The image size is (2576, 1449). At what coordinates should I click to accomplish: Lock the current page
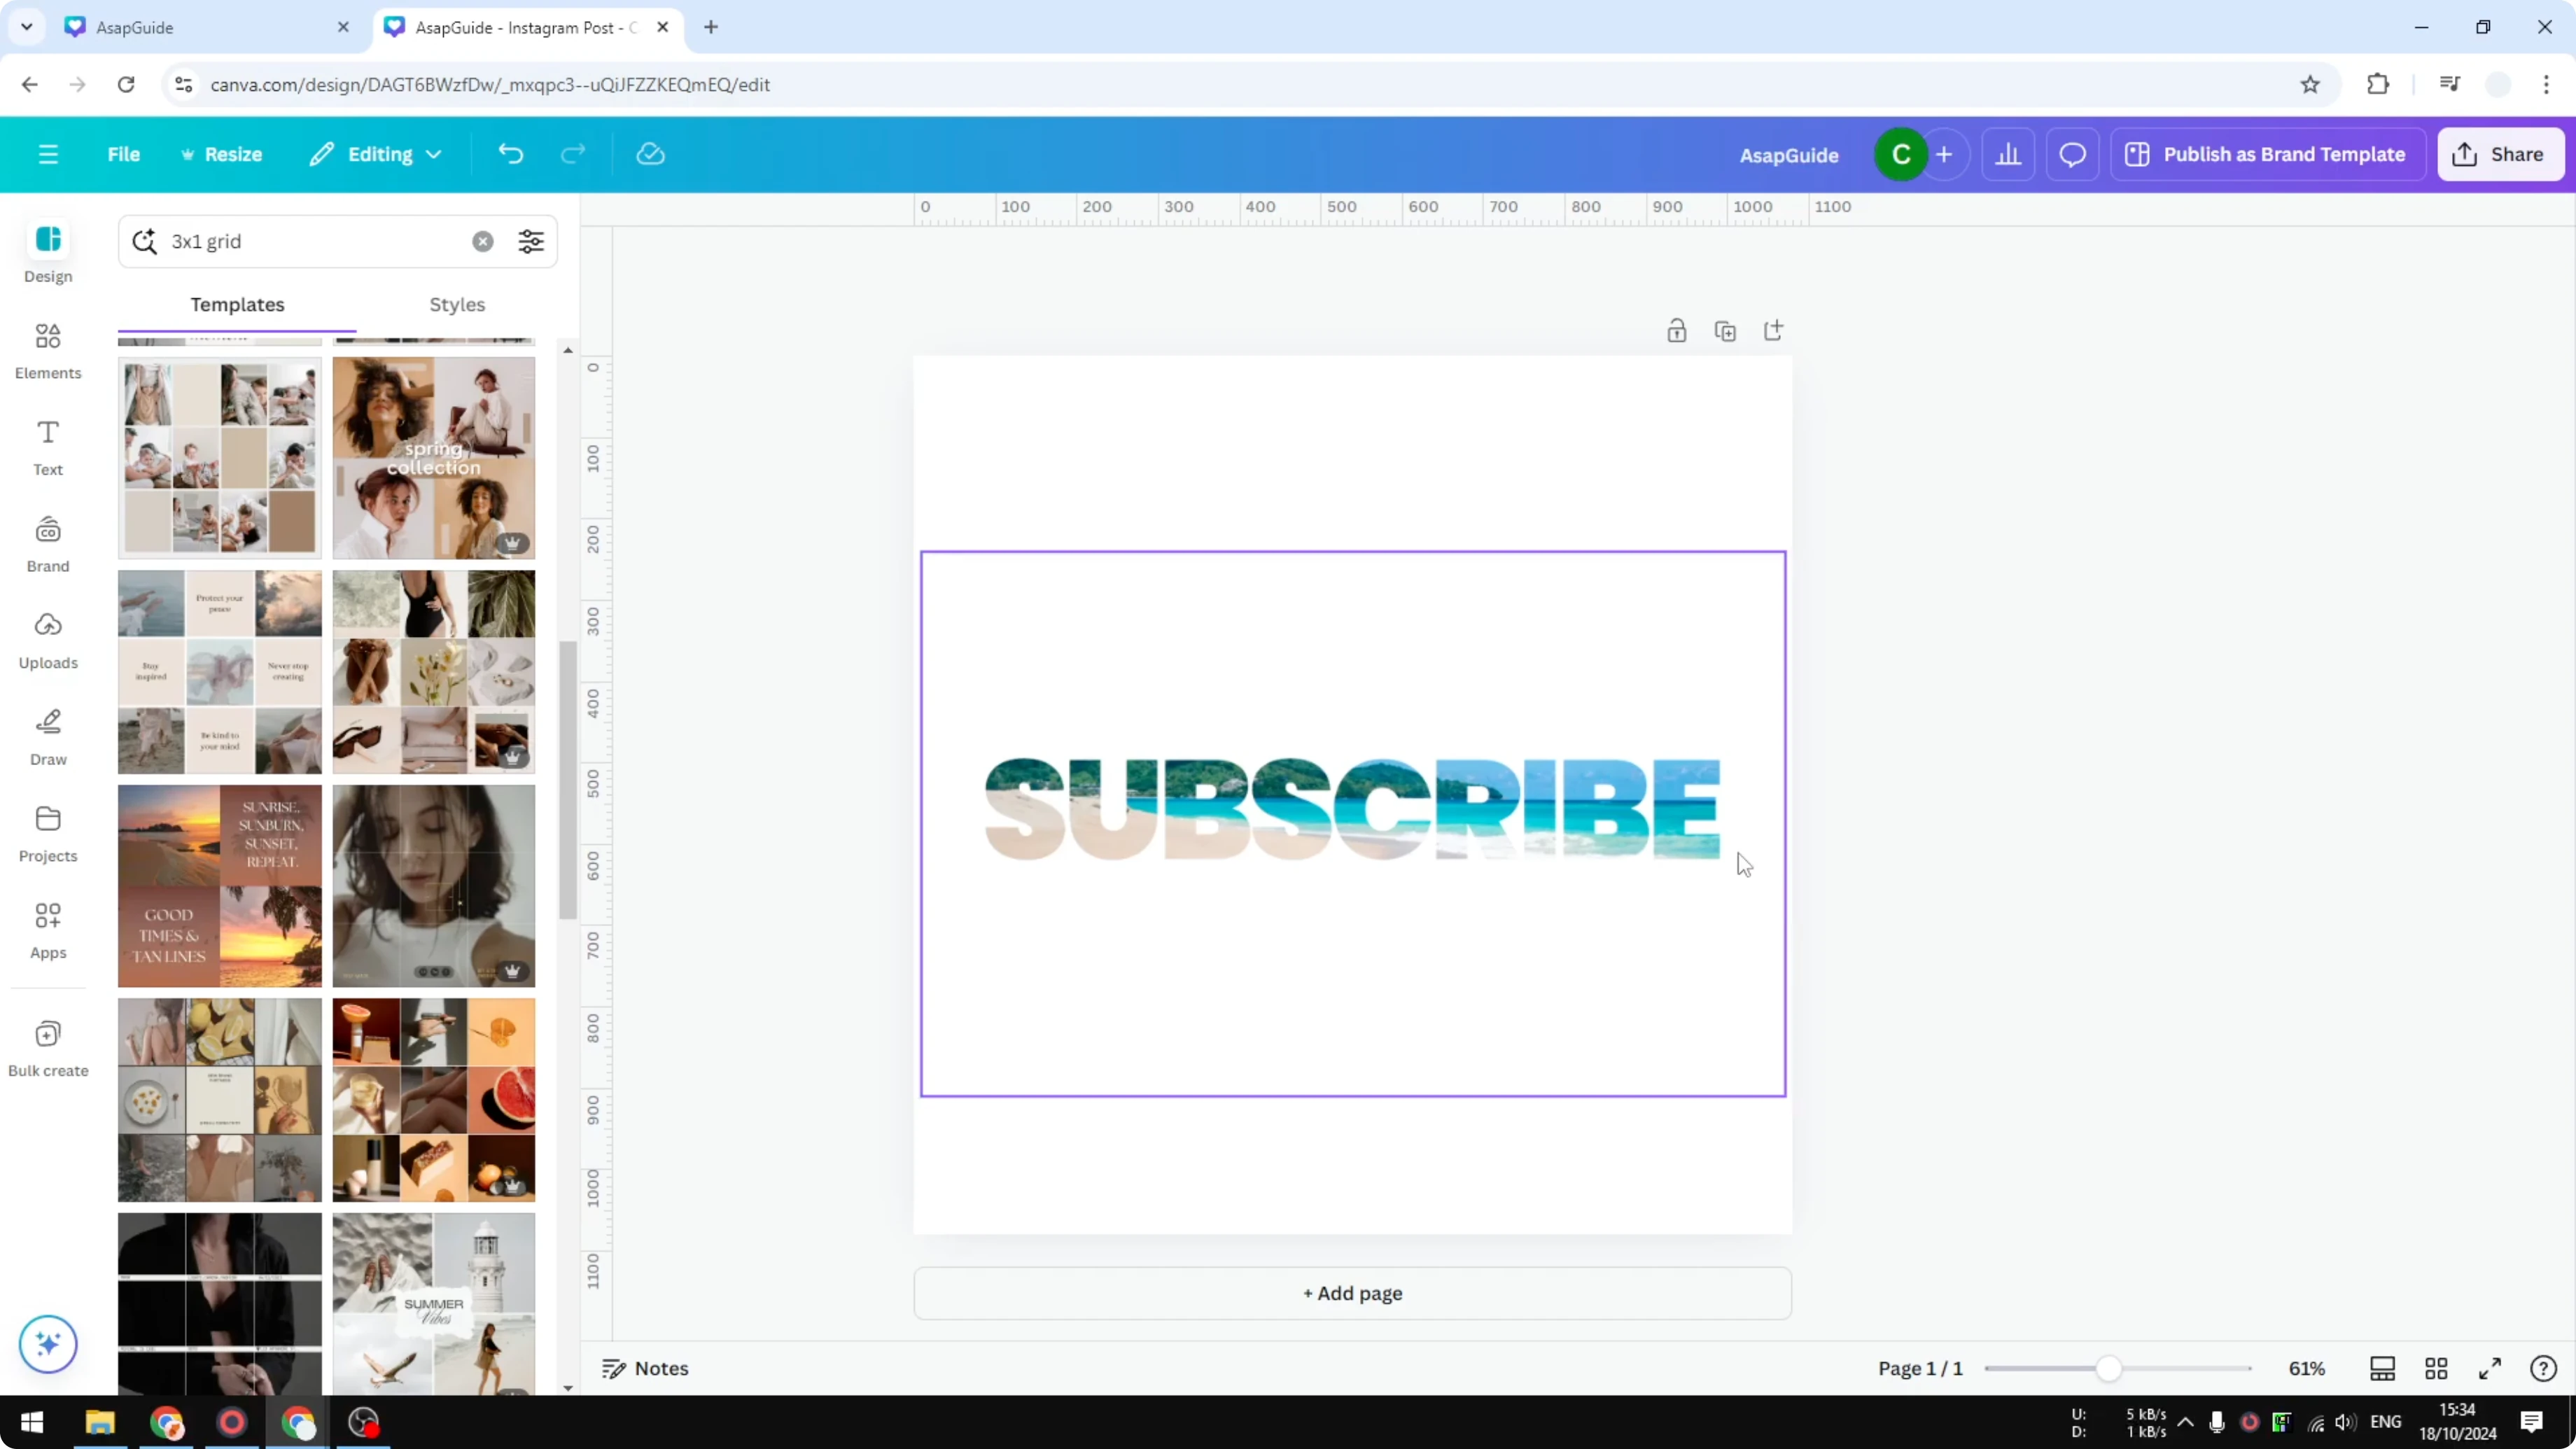pyautogui.click(x=1677, y=330)
